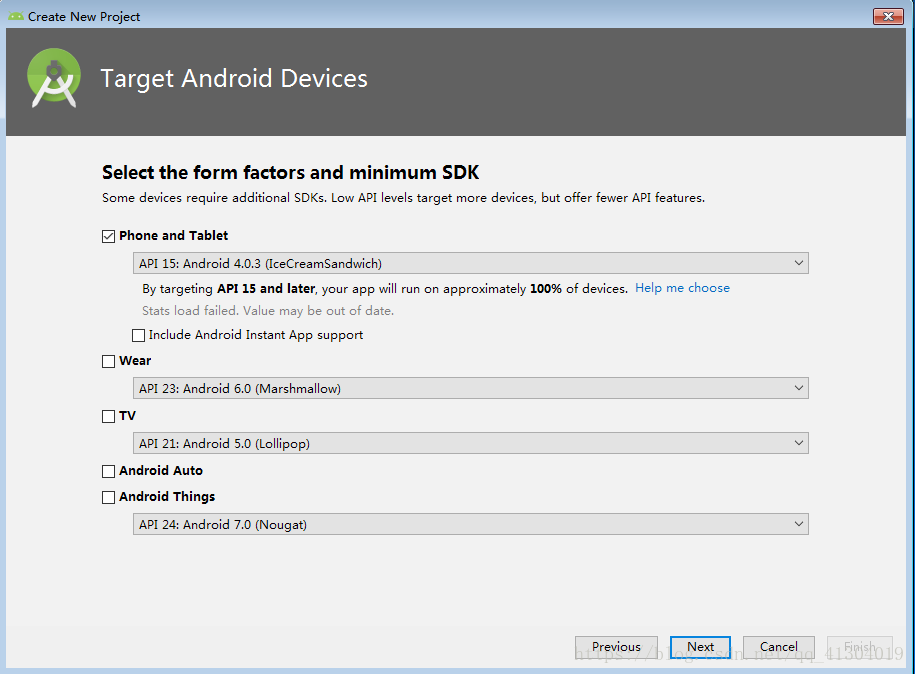This screenshot has height=674, width=915.
Task: Check the TV form factor checkbox
Action: coord(108,416)
